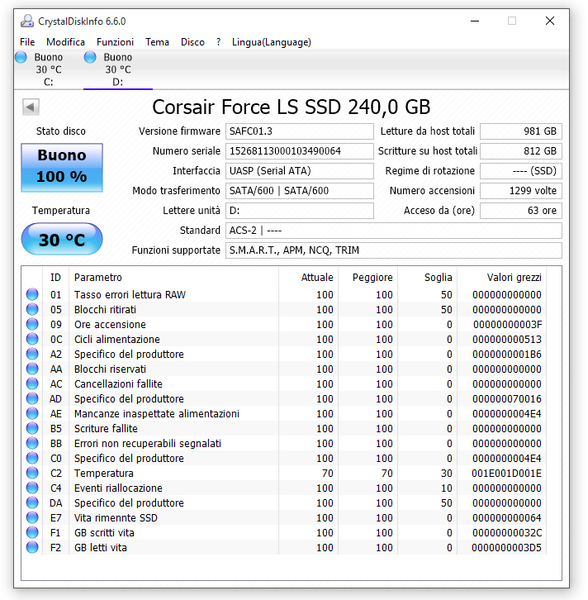This screenshot has height=600, width=588.
Task: Open the ? help menu
Action: click(218, 42)
